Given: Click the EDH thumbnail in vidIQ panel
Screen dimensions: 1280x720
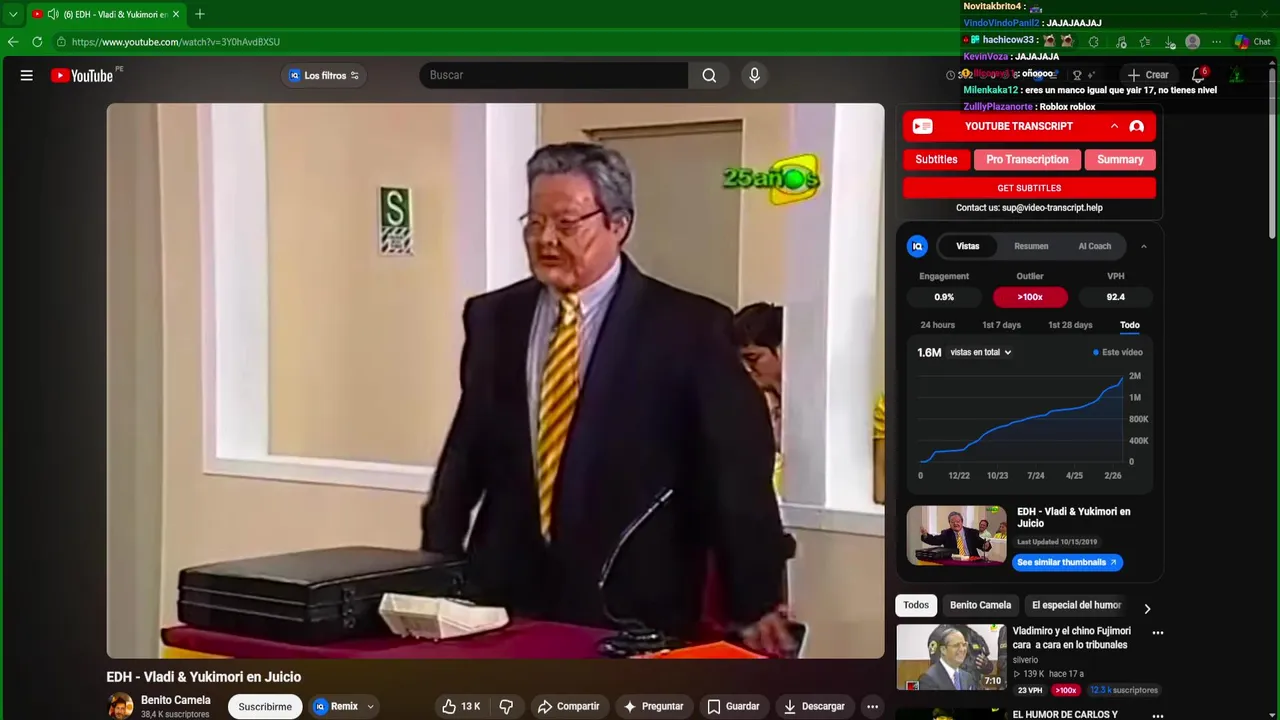Looking at the screenshot, I should (957, 535).
